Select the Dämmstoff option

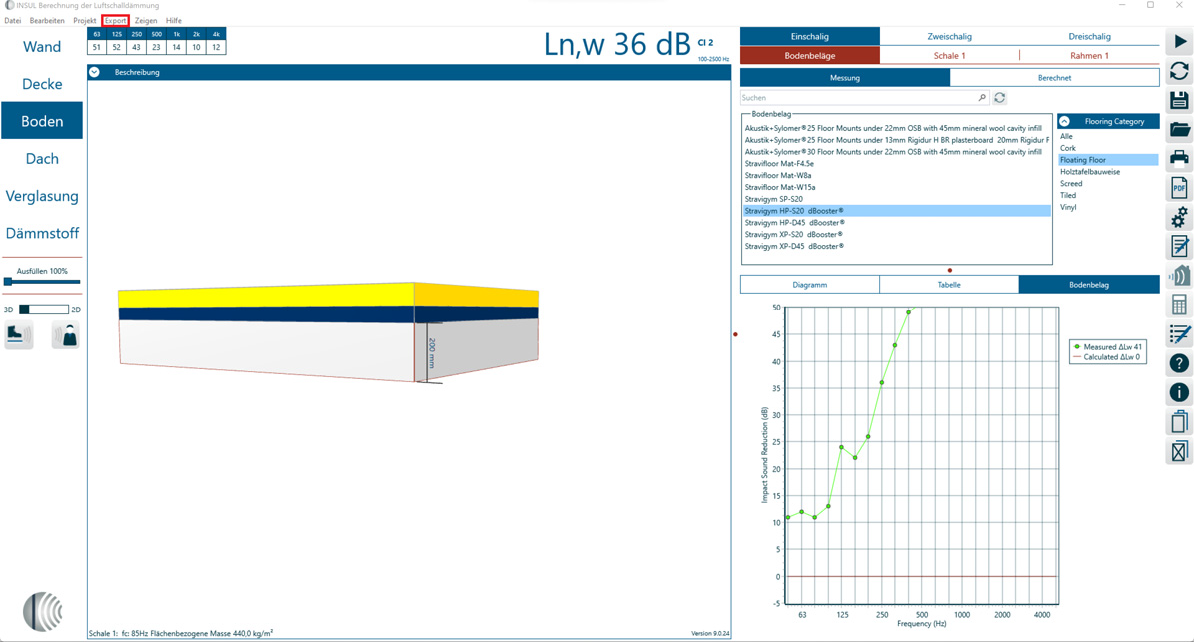pos(42,233)
